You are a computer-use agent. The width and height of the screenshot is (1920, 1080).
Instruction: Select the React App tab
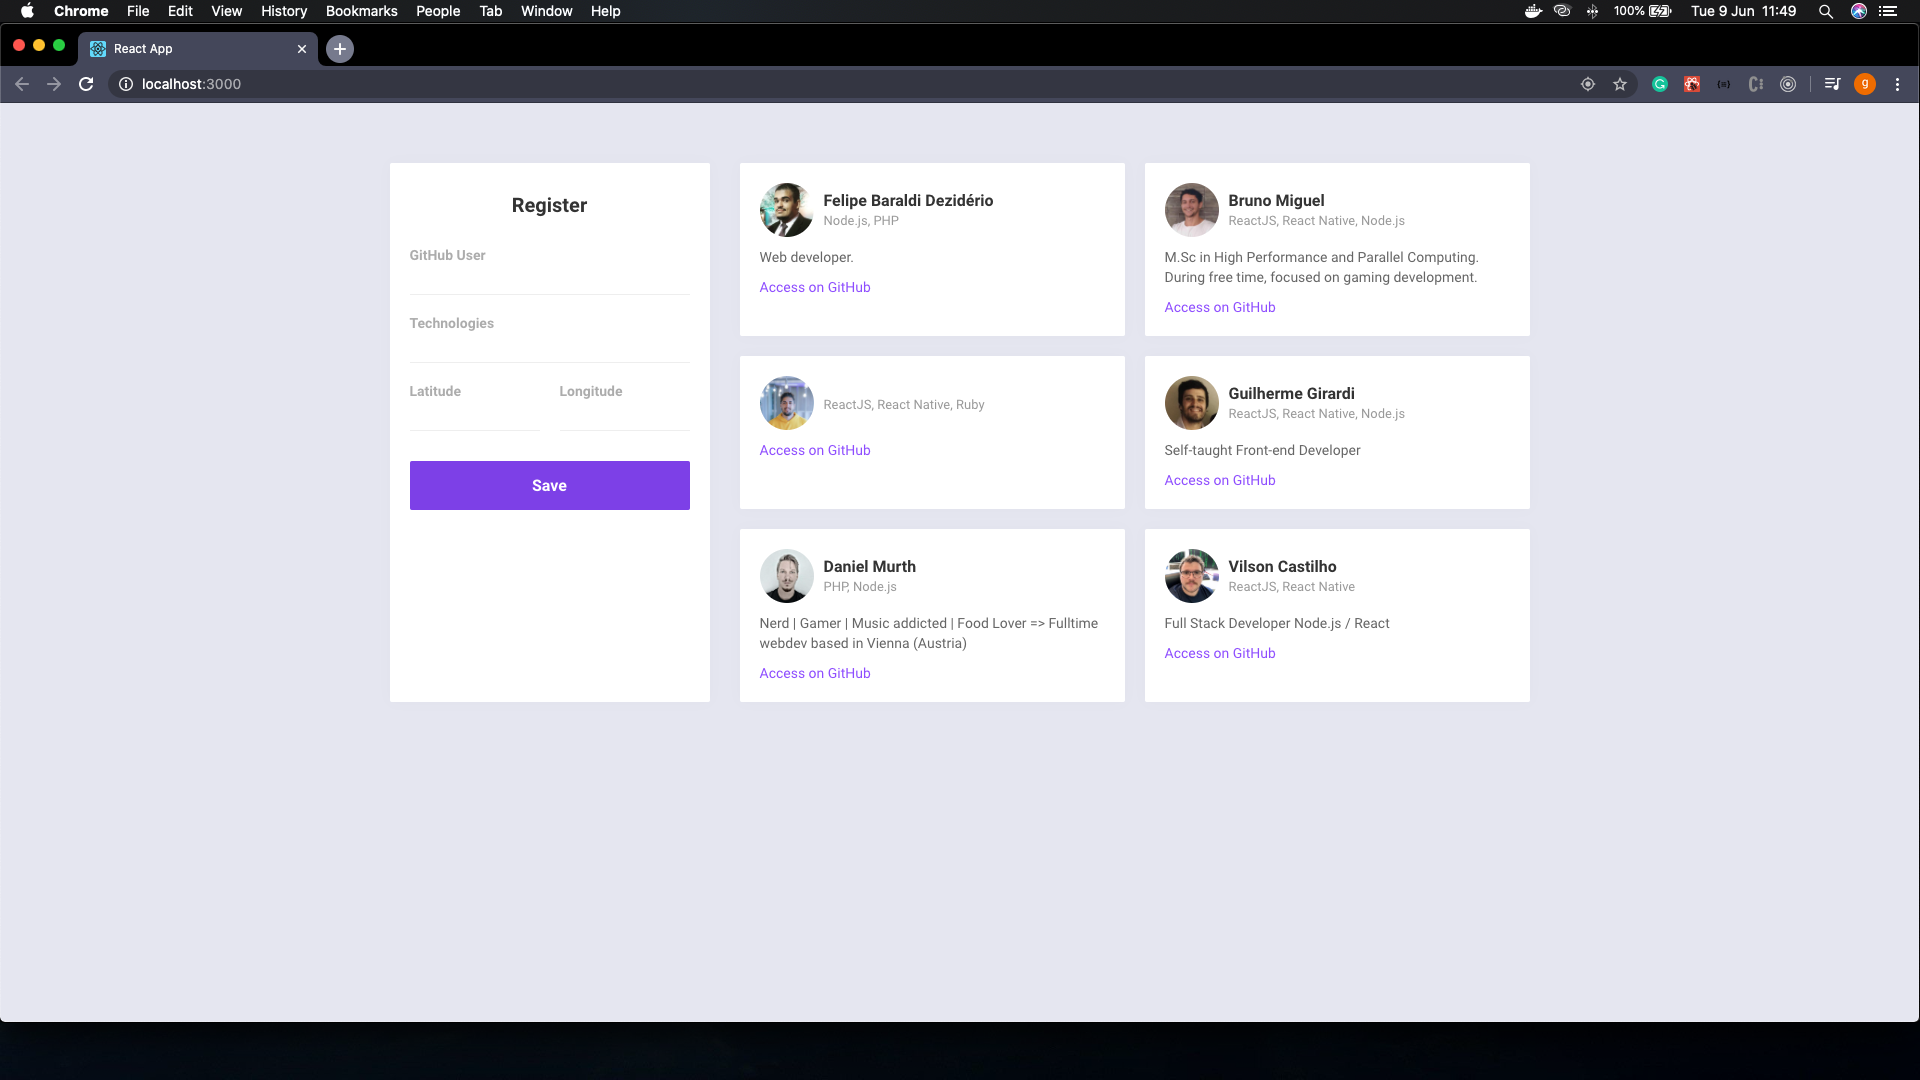point(190,48)
